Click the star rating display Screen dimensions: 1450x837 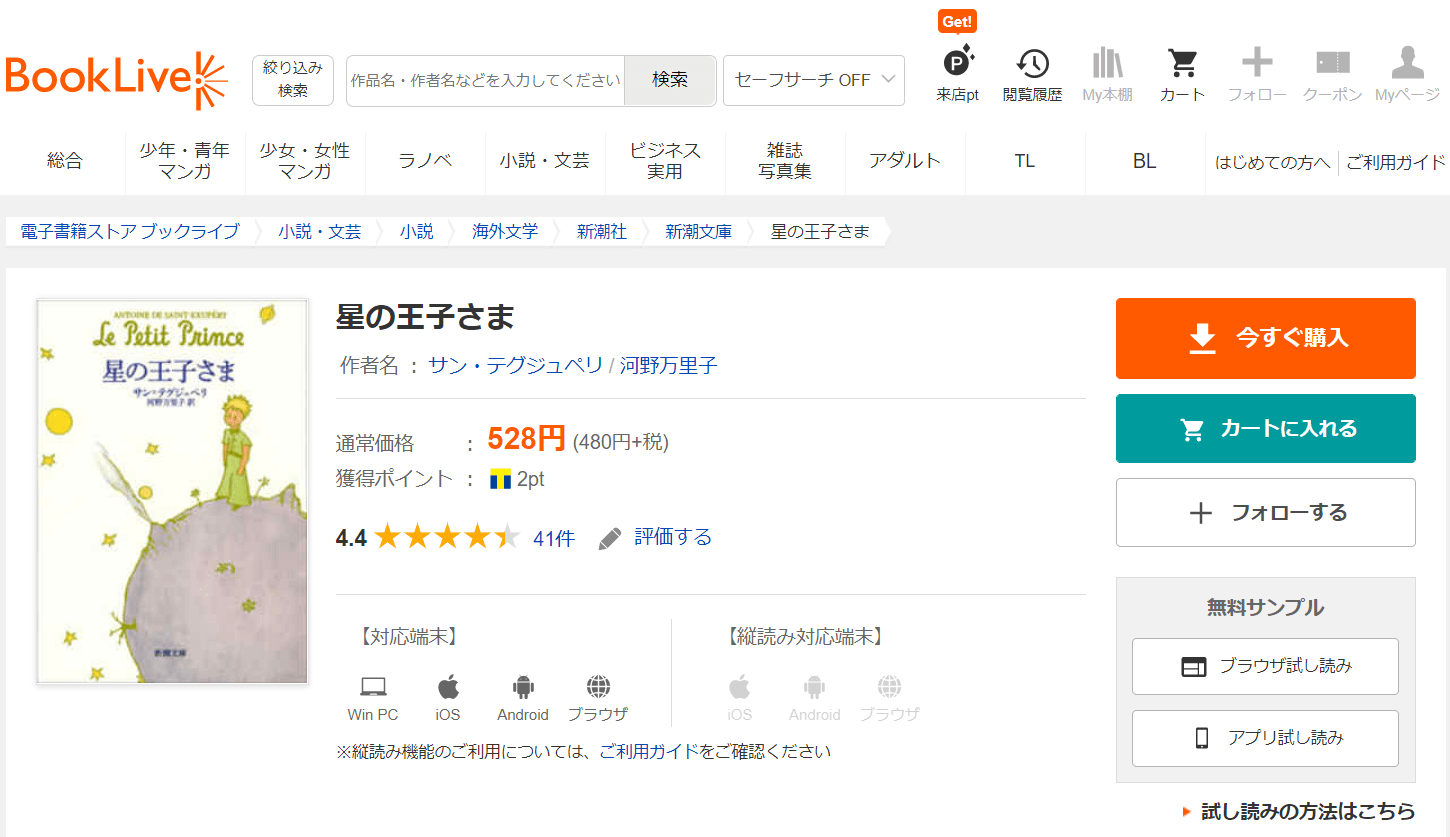pyautogui.click(x=447, y=538)
